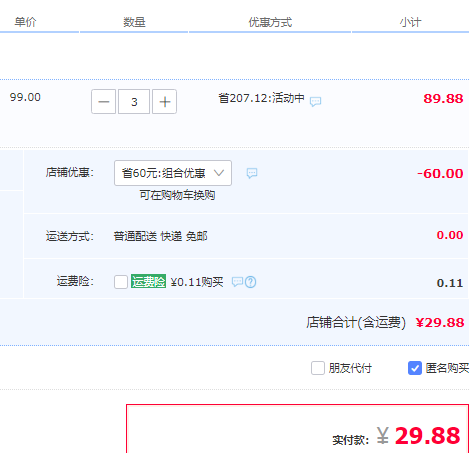Open the 省60元:组合优惠 dropdown
This screenshot has height=453, width=476.
173,173
